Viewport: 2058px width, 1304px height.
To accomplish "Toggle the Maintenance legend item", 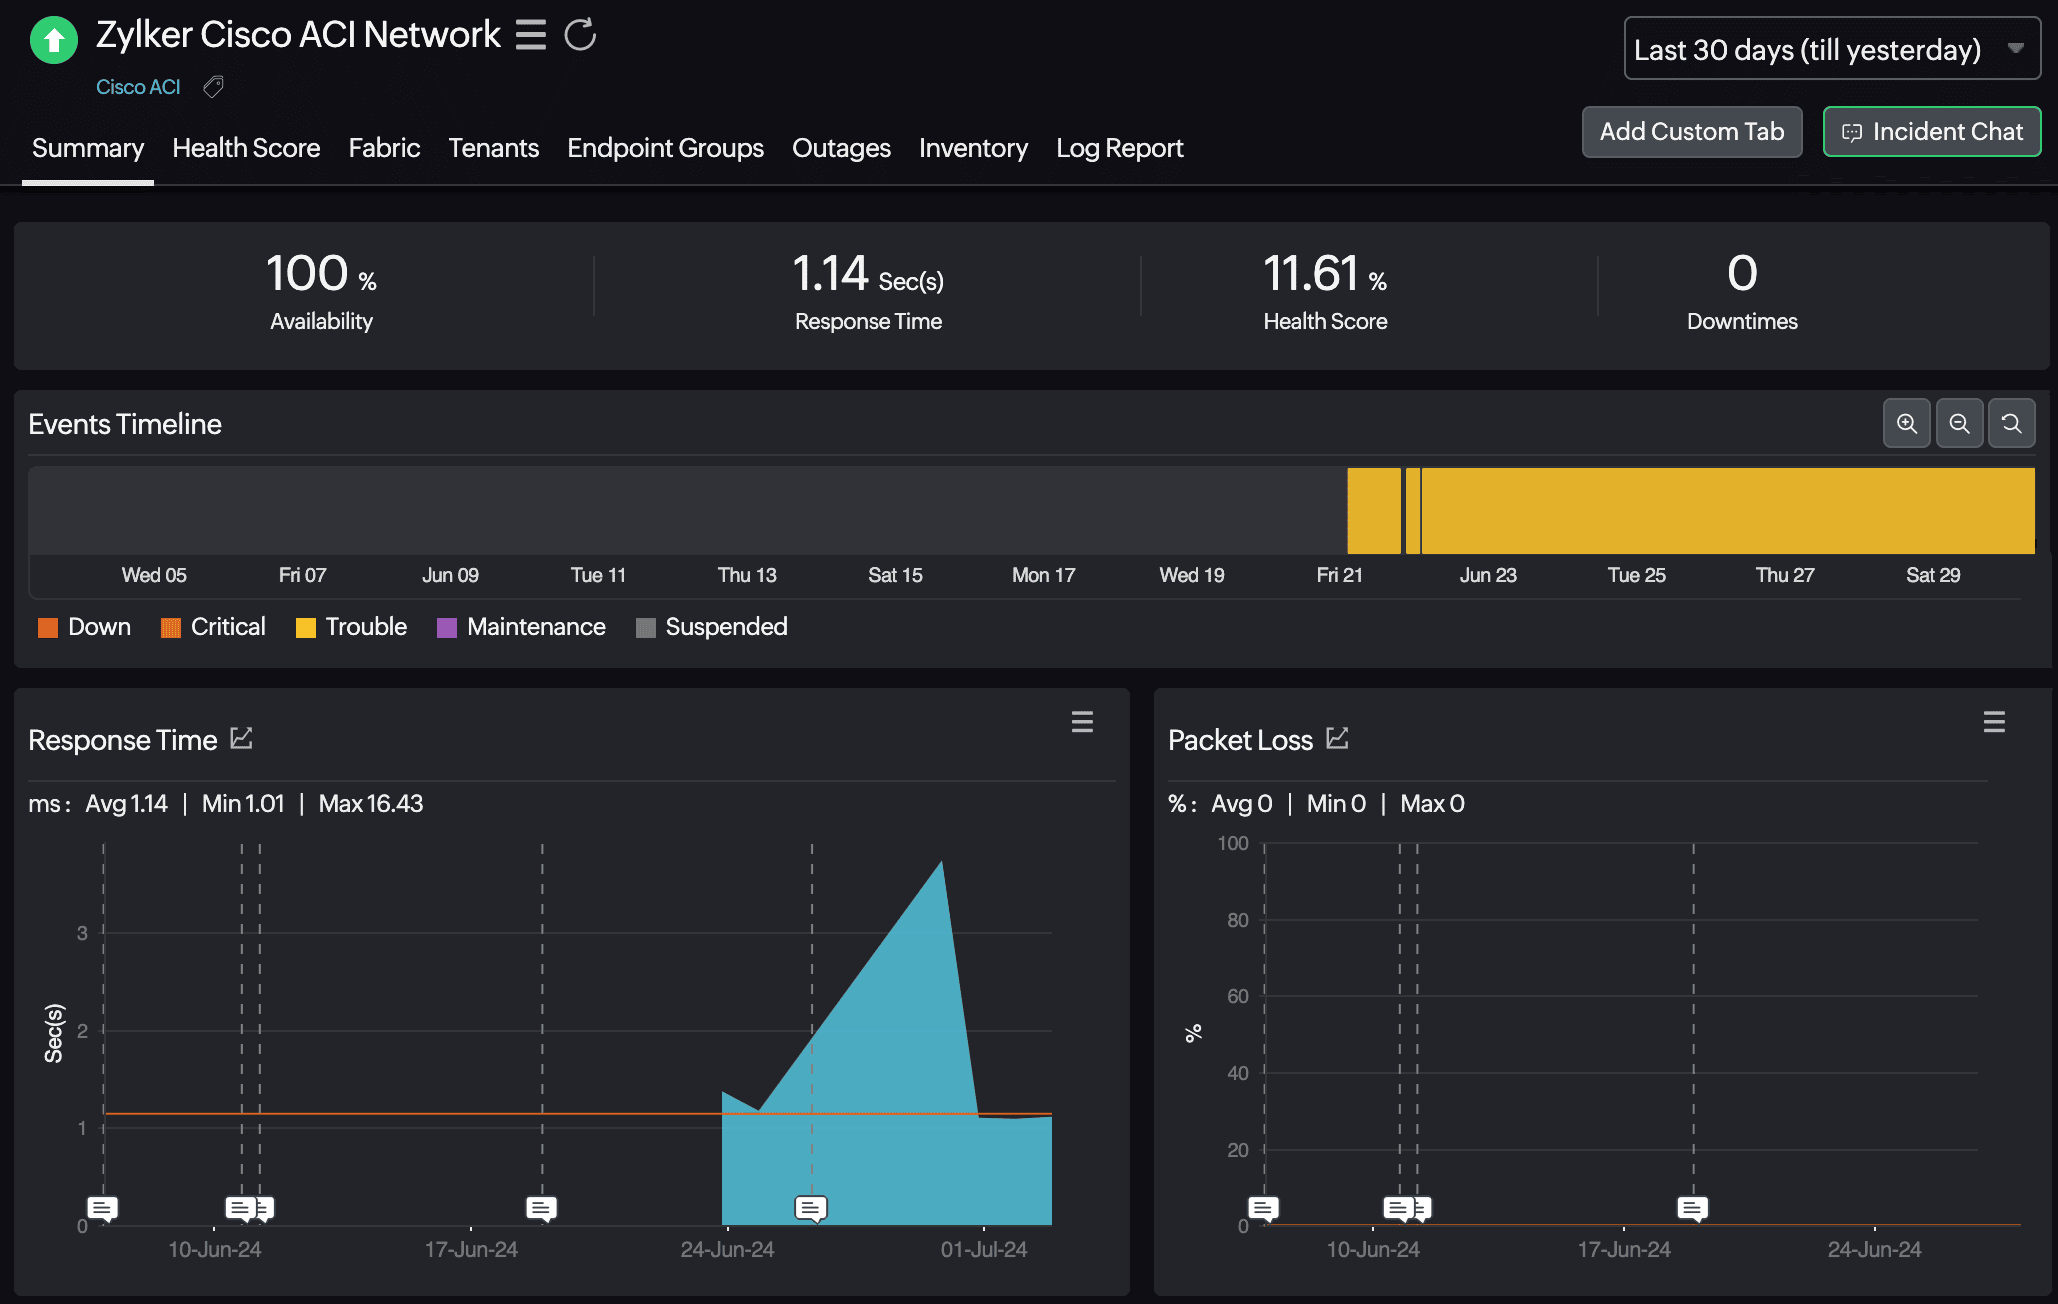I will tap(535, 627).
